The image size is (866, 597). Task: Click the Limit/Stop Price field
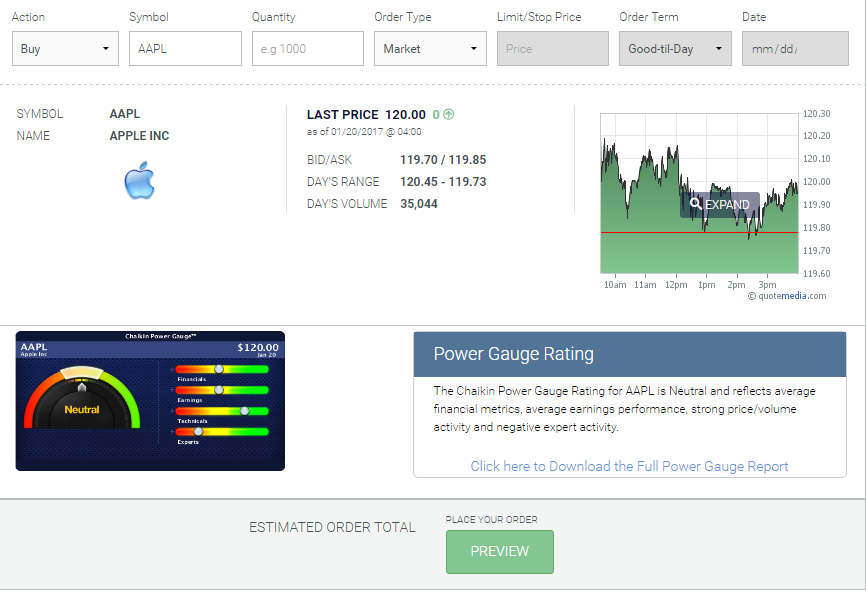pos(553,49)
